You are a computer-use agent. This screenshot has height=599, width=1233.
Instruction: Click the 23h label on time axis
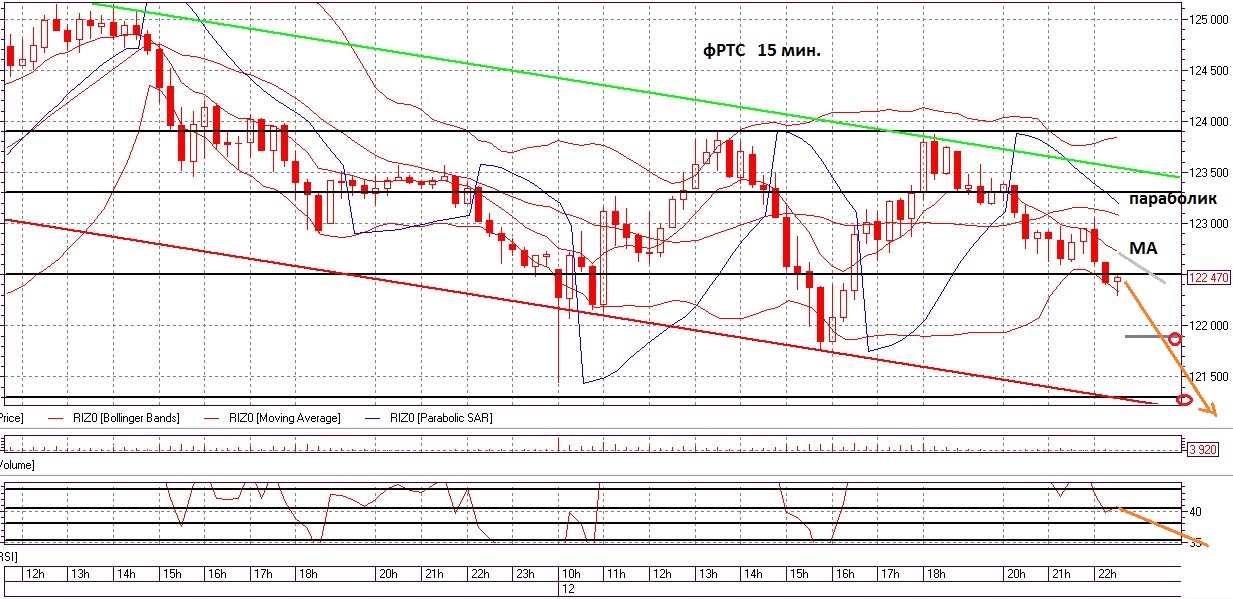tap(525, 574)
